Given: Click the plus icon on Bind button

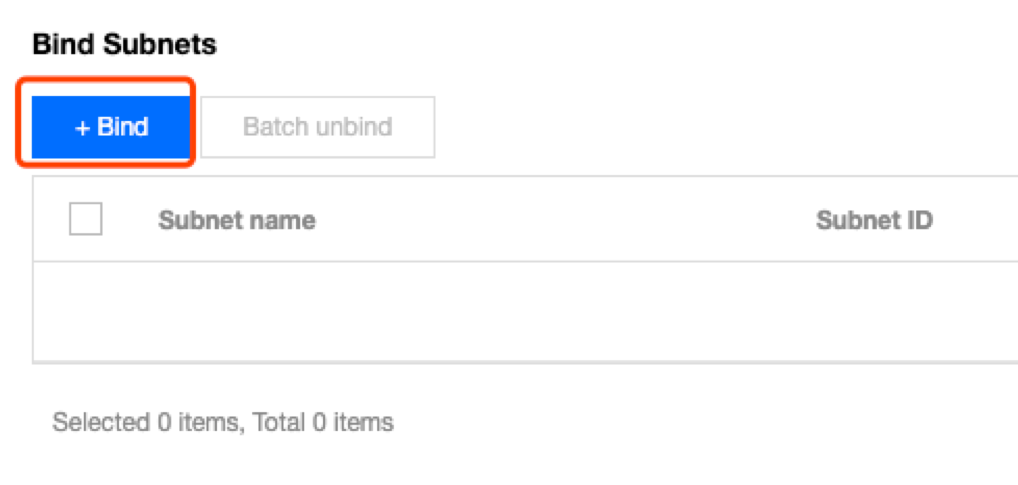Looking at the screenshot, I should (x=83, y=128).
